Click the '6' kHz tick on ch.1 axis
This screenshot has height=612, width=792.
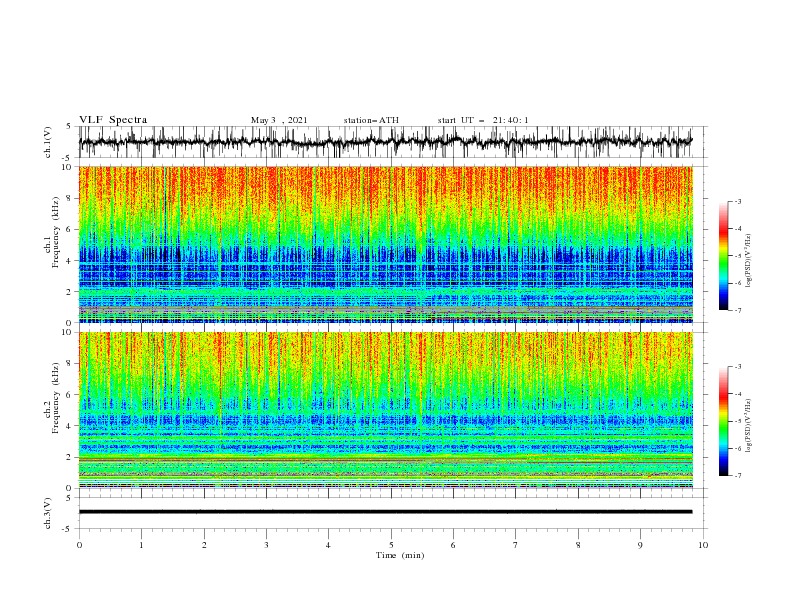coord(69,229)
